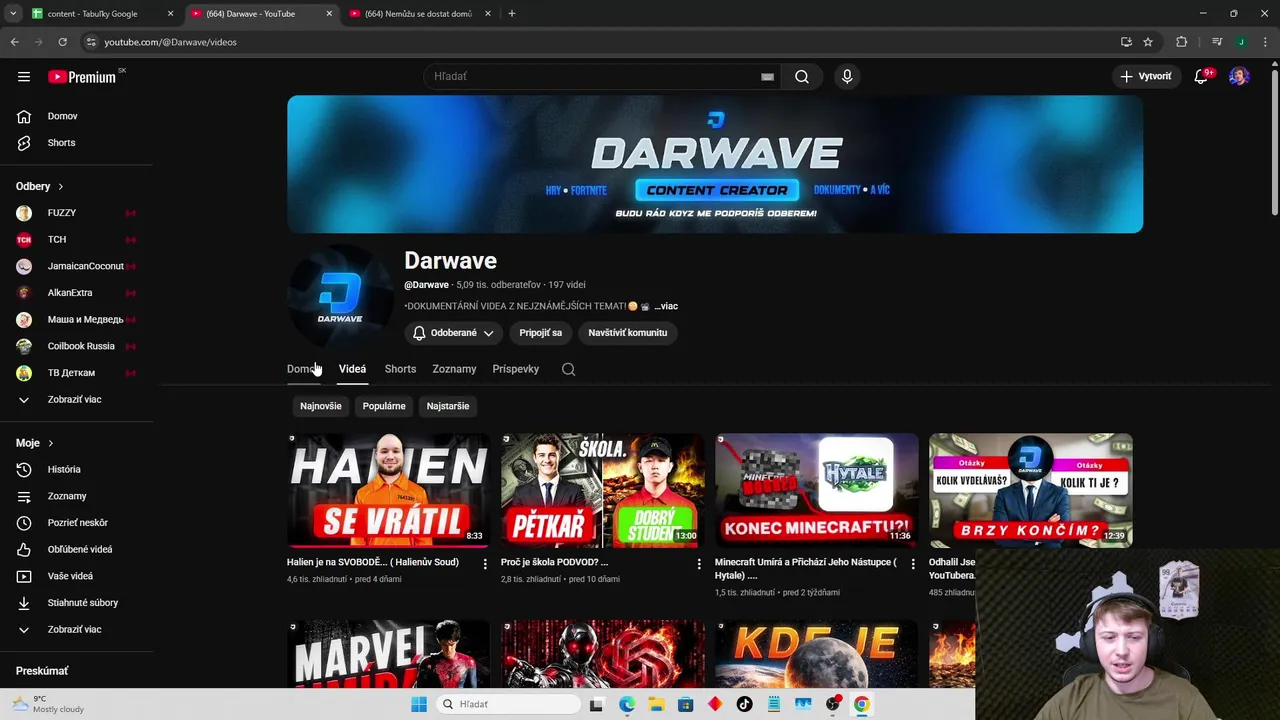Open Obľúbené videá in the sidebar
This screenshot has height=720, width=1280.
tap(78, 549)
